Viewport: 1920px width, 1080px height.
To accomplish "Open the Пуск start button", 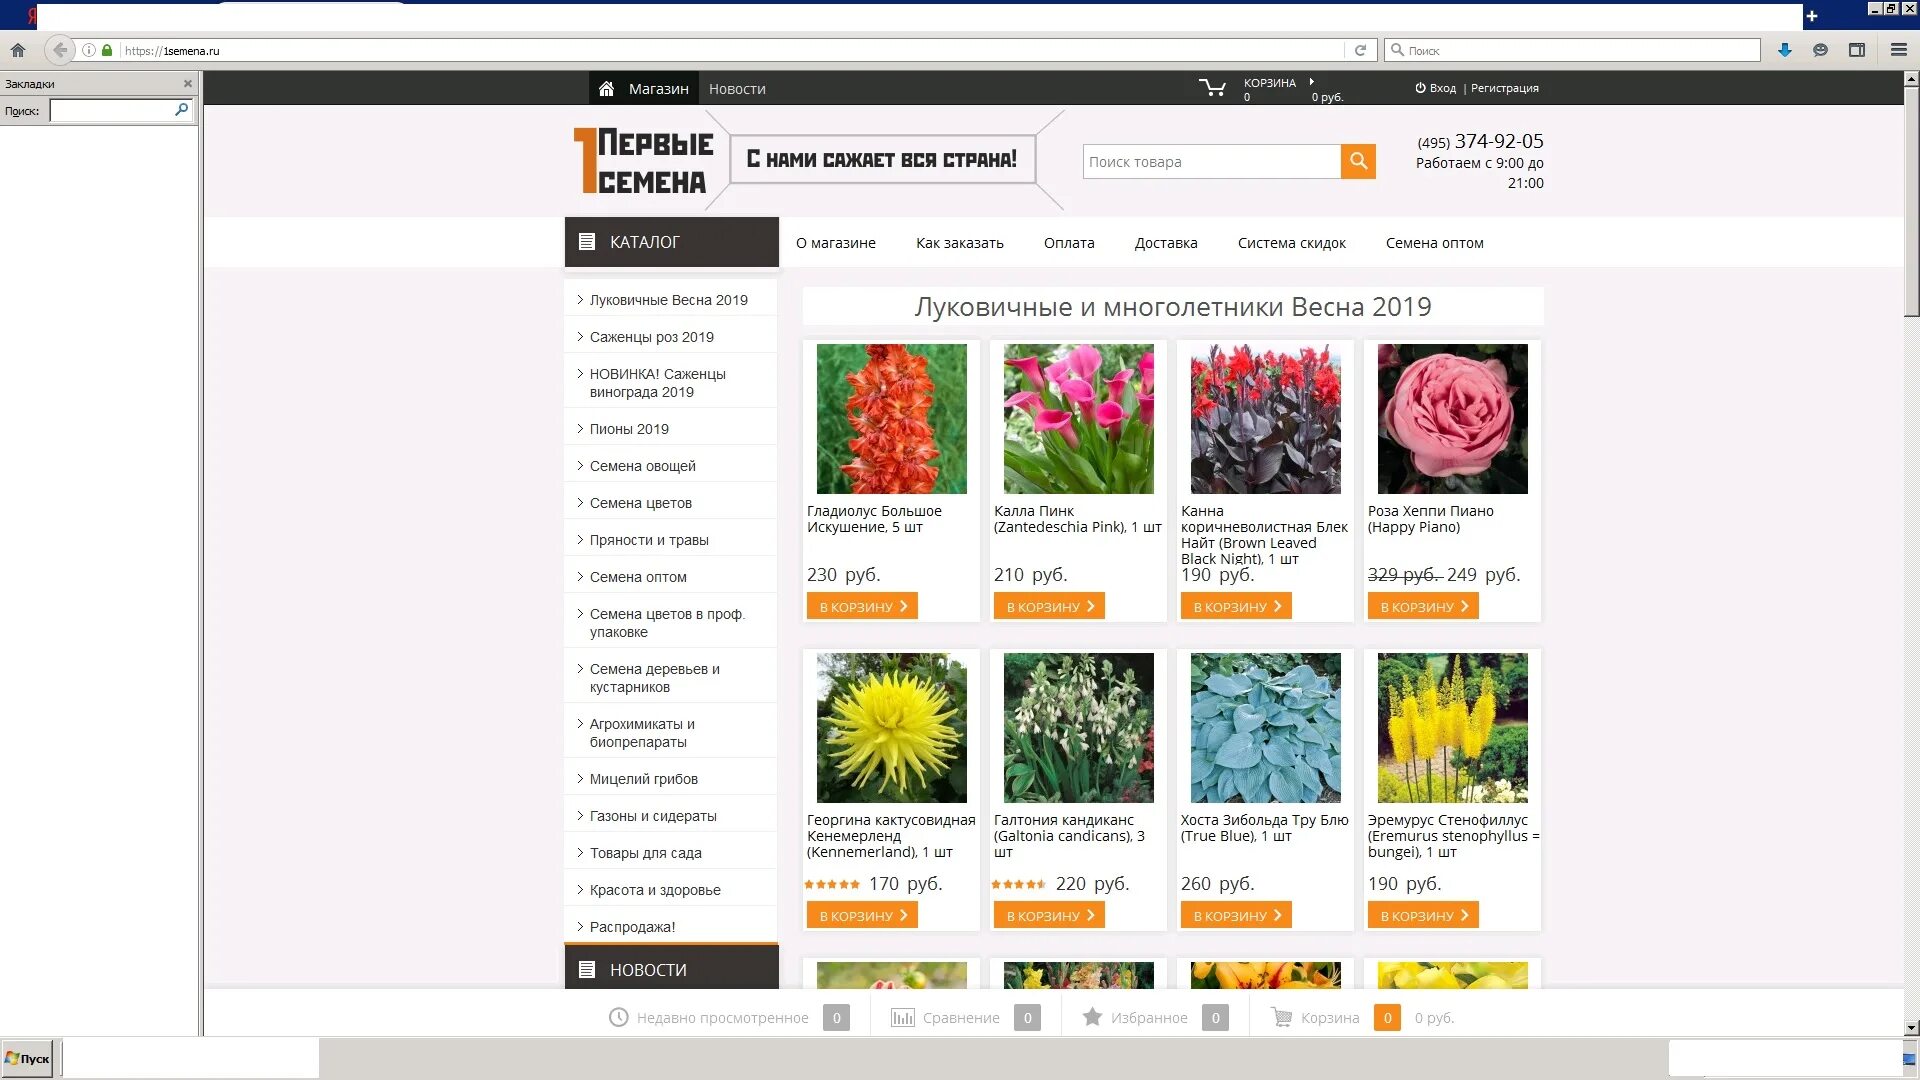I will click(x=27, y=1058).
